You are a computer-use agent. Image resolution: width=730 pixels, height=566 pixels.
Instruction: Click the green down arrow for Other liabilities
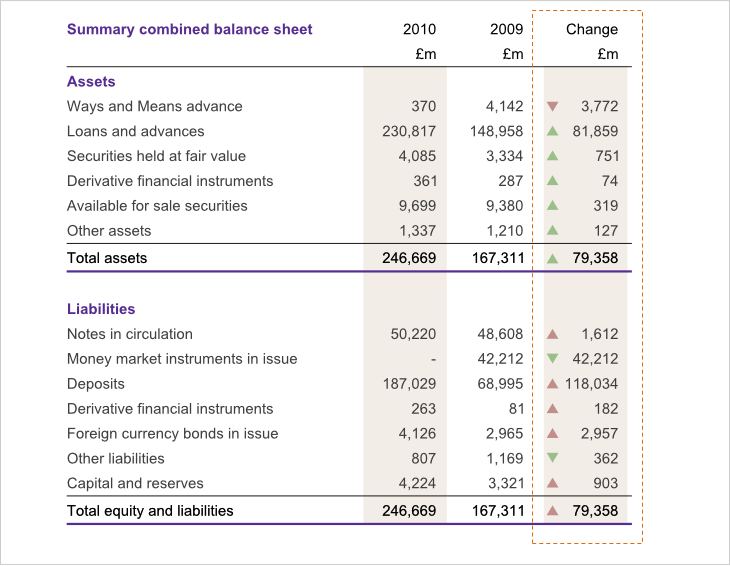[x=552, y=459]
